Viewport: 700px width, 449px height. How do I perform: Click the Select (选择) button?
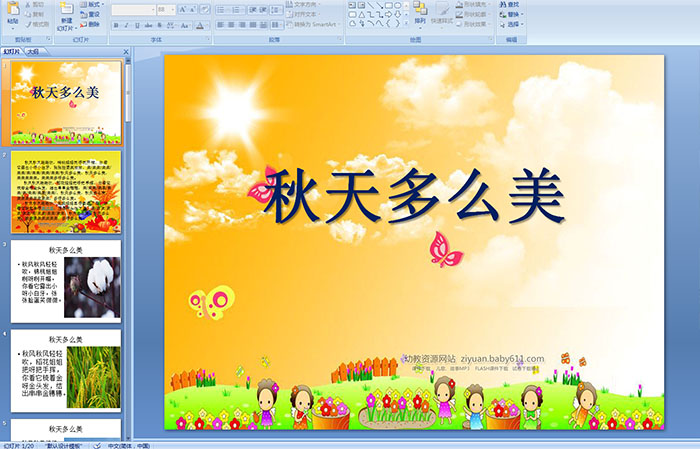tap(511, 24)
